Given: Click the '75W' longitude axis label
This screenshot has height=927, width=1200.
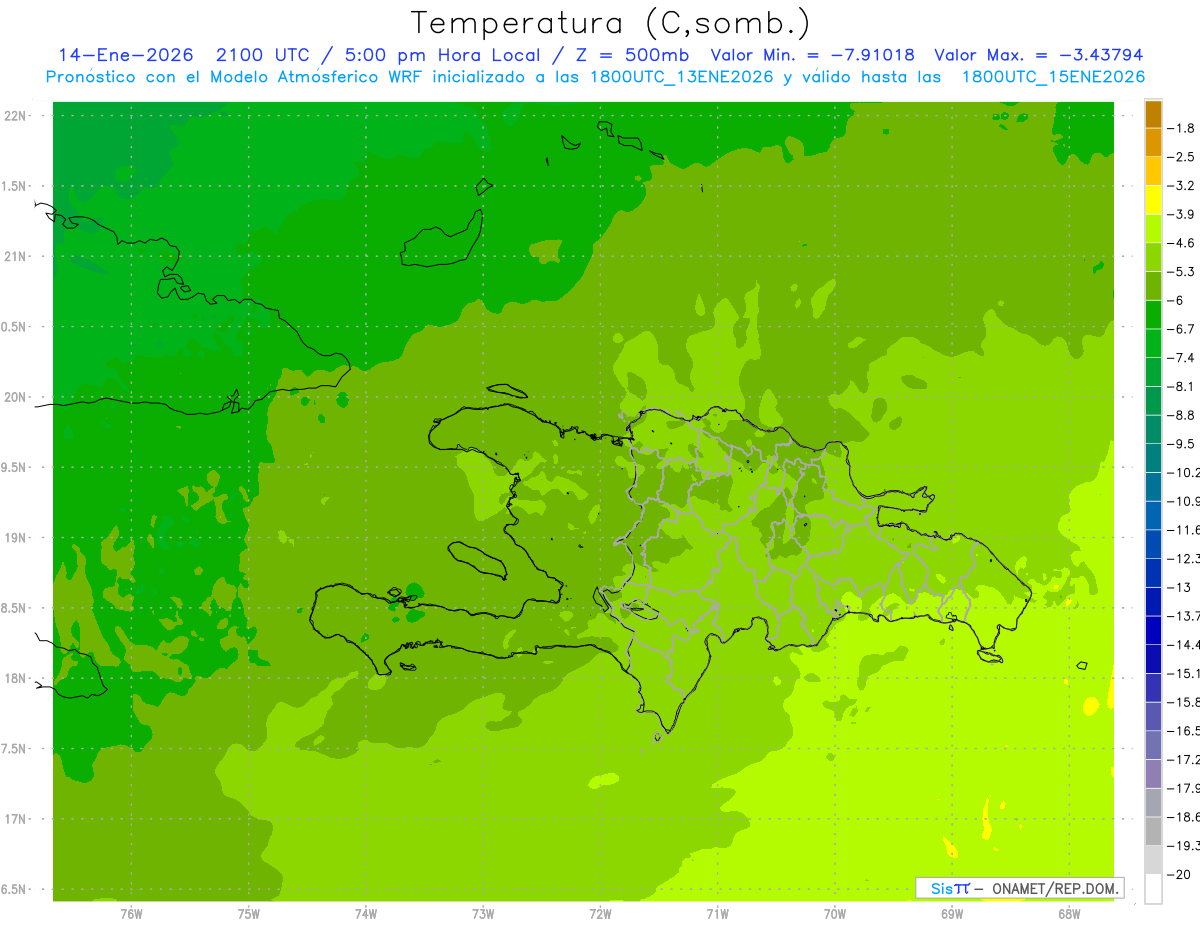Looking at the screenshot, I should pyautogui.click(x=248, y=913).
